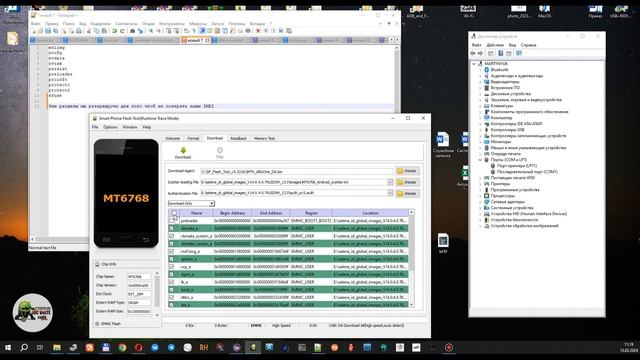640x360 pixels.
Task: Click the Begin Address column header
Action: (x=232, y=213)
